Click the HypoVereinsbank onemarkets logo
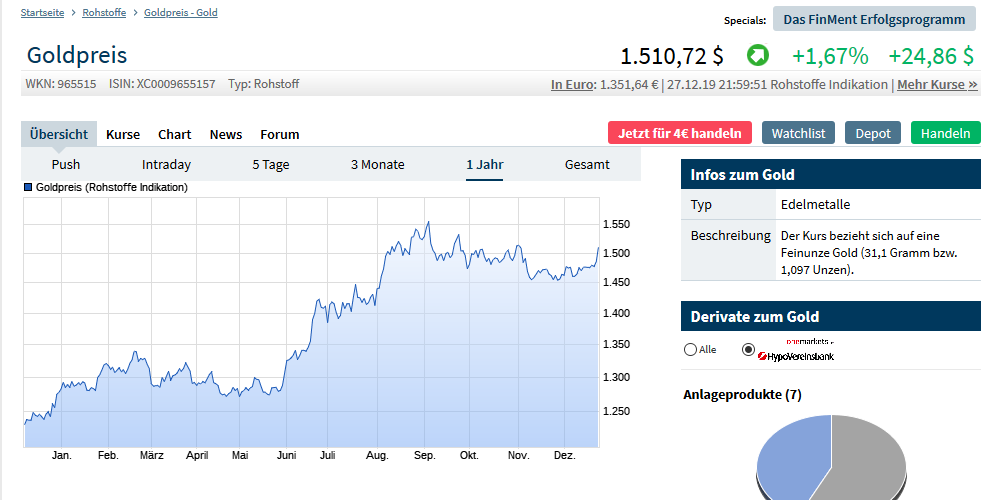The width and height of the screenshot is (999, 500). click(x=796, y=351)
